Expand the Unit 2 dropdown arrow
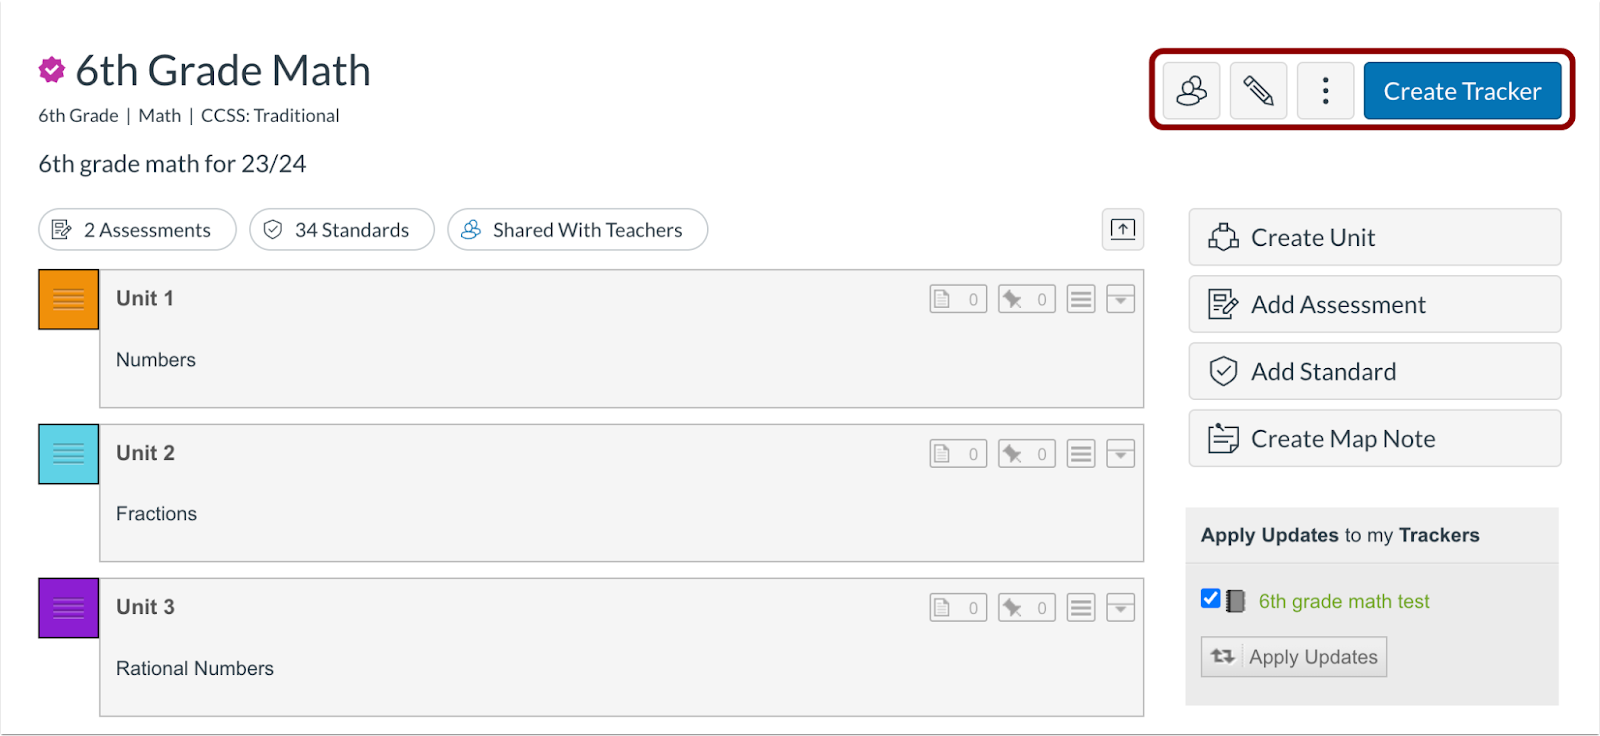1600x736 pixels. (x=1121, y=453)
